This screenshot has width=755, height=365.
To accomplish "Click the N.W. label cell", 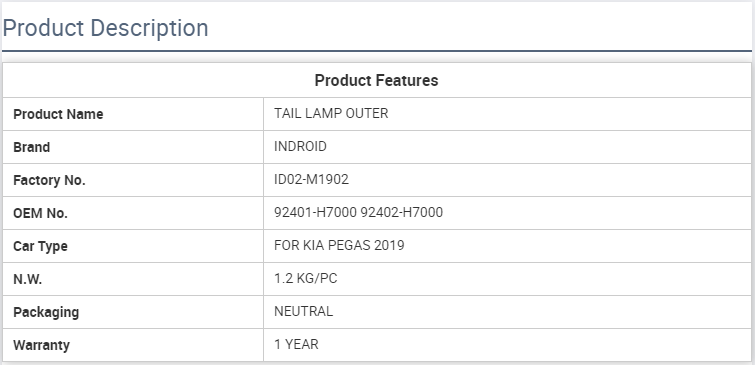I will (x=133, y=279).
